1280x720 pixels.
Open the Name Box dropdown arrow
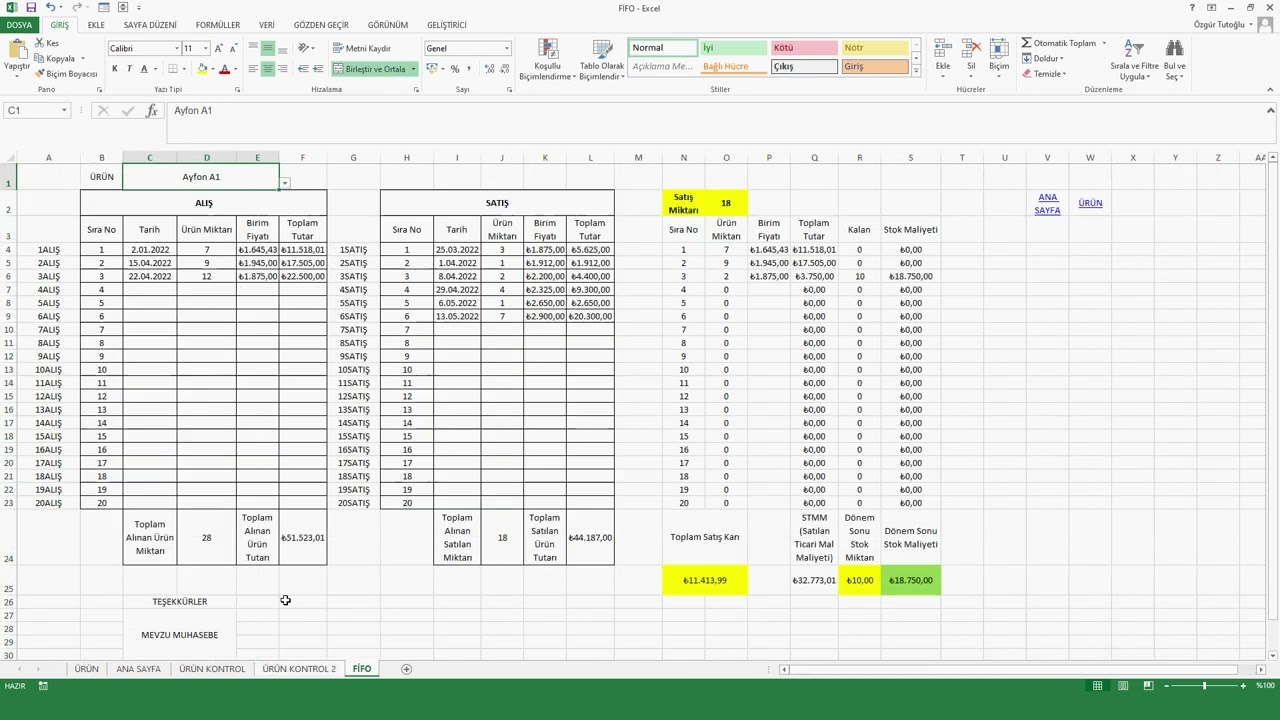(x=64, y=111)
